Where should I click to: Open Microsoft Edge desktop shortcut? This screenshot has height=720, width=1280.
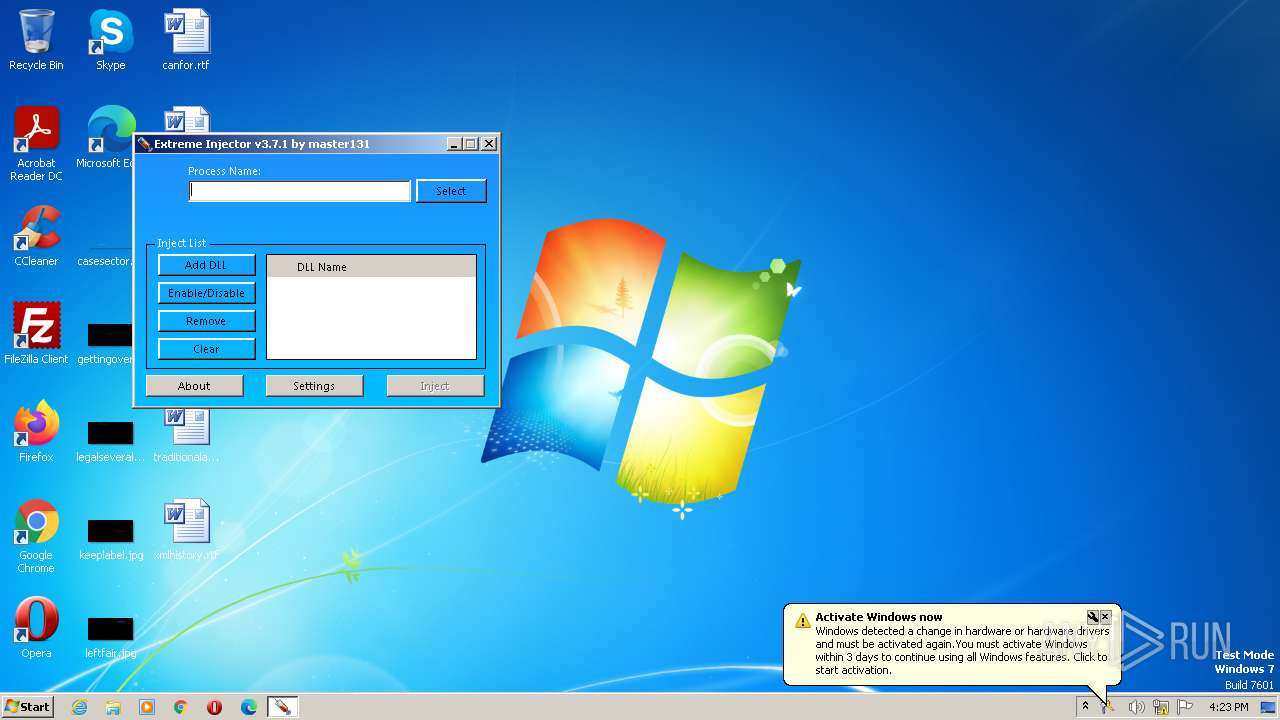coord(108,138)
